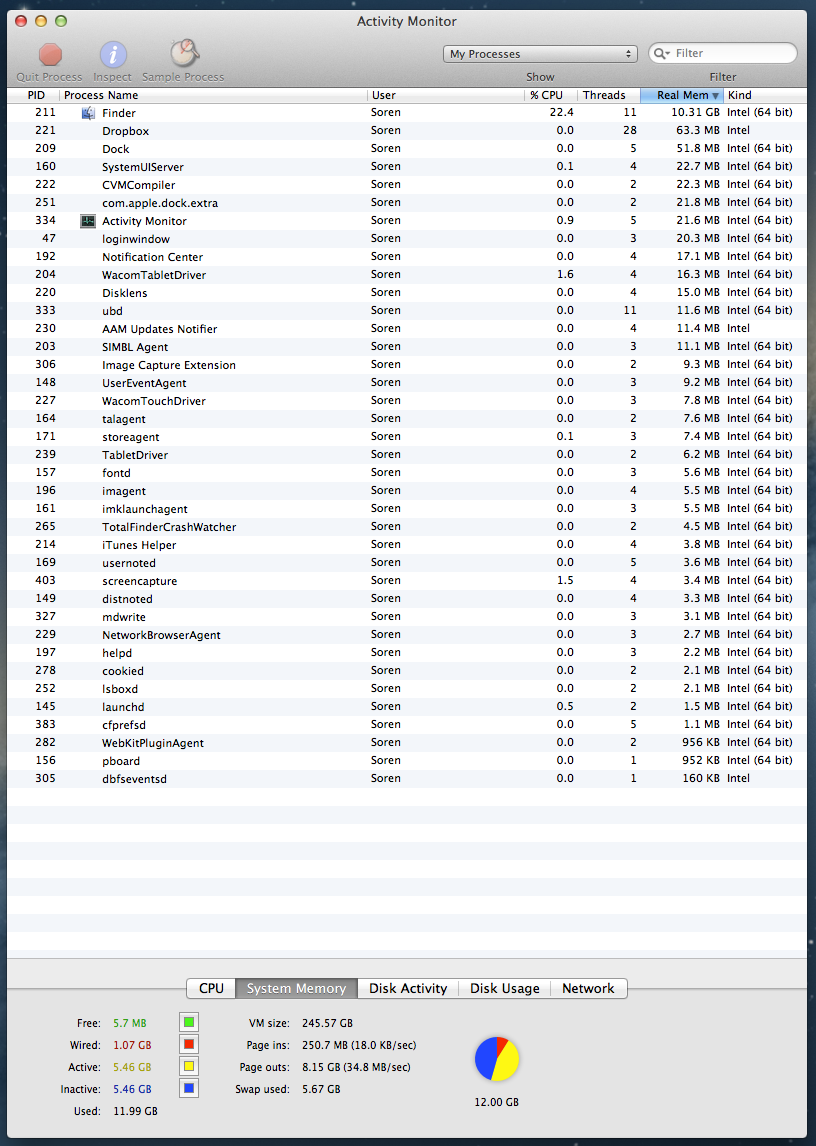The height and width of the screenshot is (1146, 816).
Task: Select the WacomTouchDriver process row
Action: click(407, 401)
